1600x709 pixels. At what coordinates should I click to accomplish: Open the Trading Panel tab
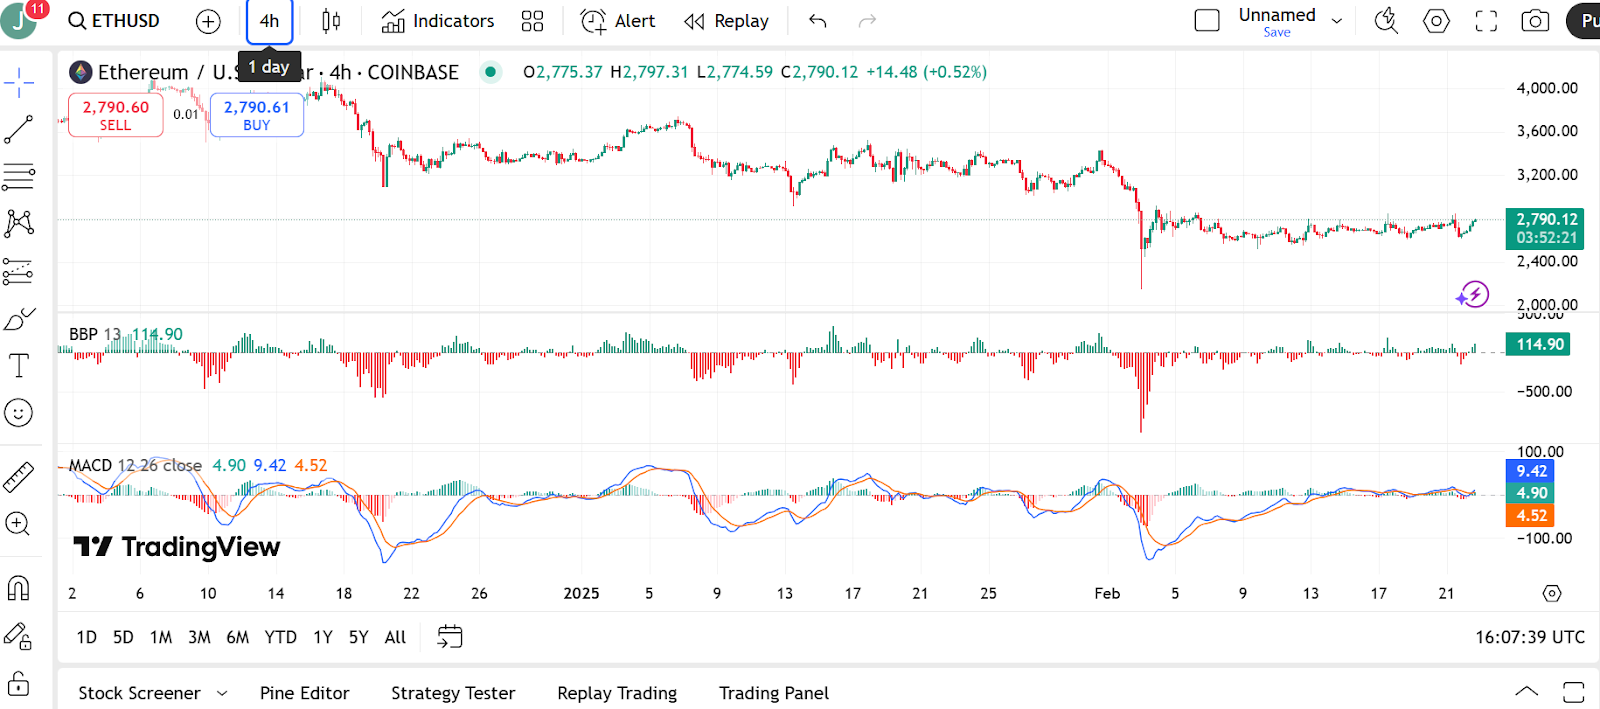pyautogui.click(x=774, y=693)
